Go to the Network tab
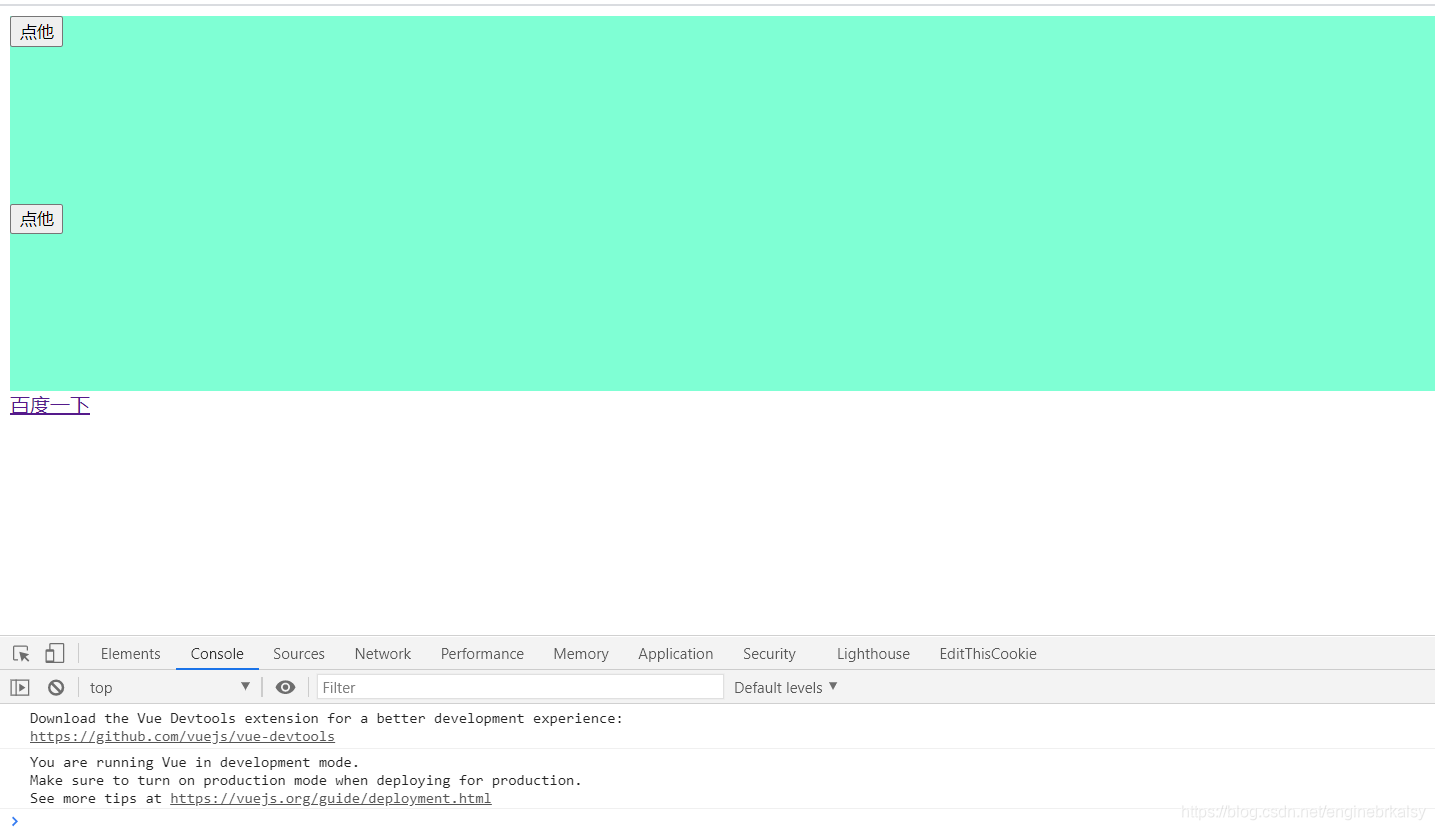Viewport: 1435px width, 830px height. [x=383, y=654]
